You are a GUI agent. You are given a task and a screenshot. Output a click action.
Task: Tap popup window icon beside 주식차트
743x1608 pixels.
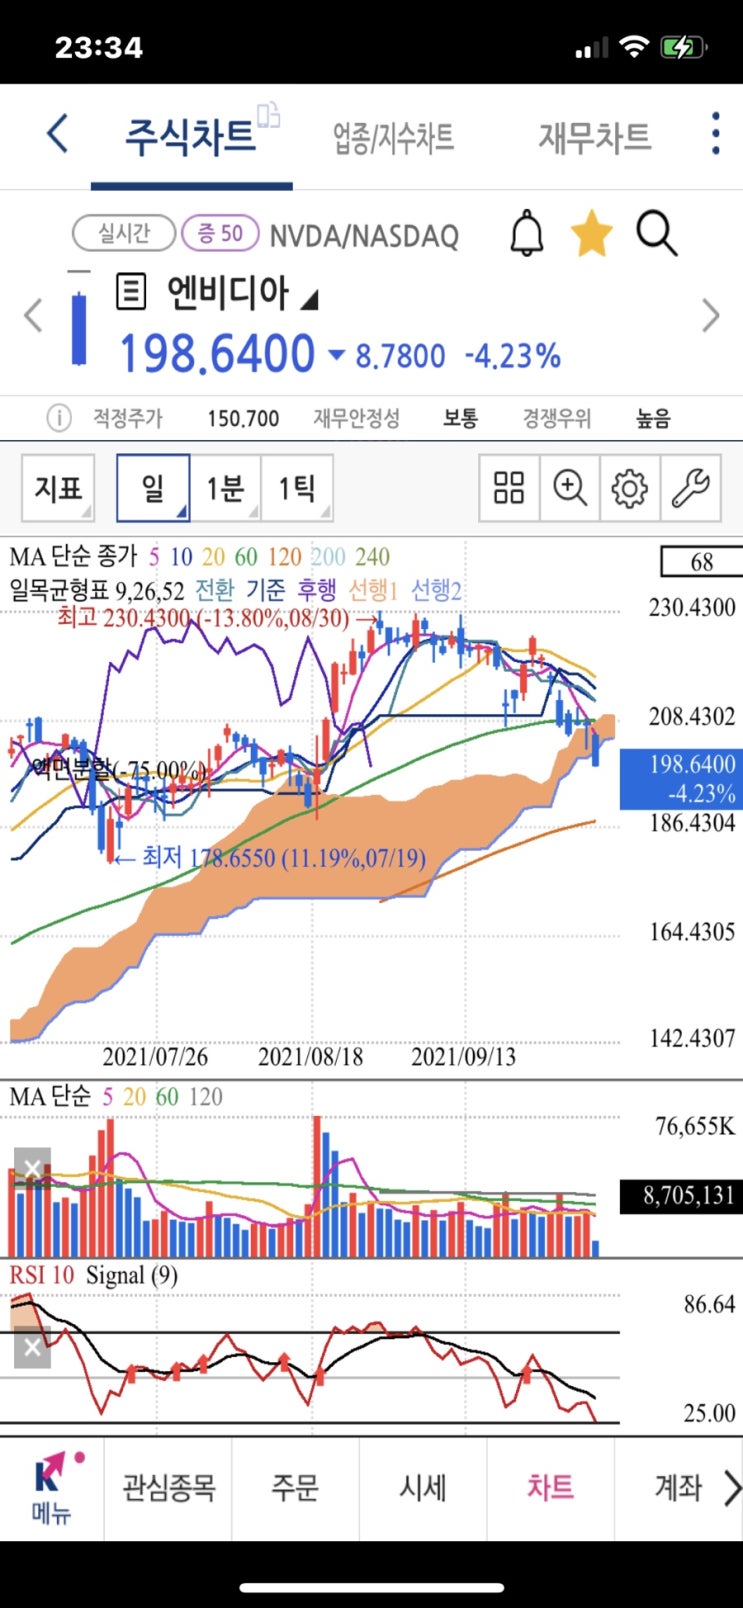[x=269, y=115]
